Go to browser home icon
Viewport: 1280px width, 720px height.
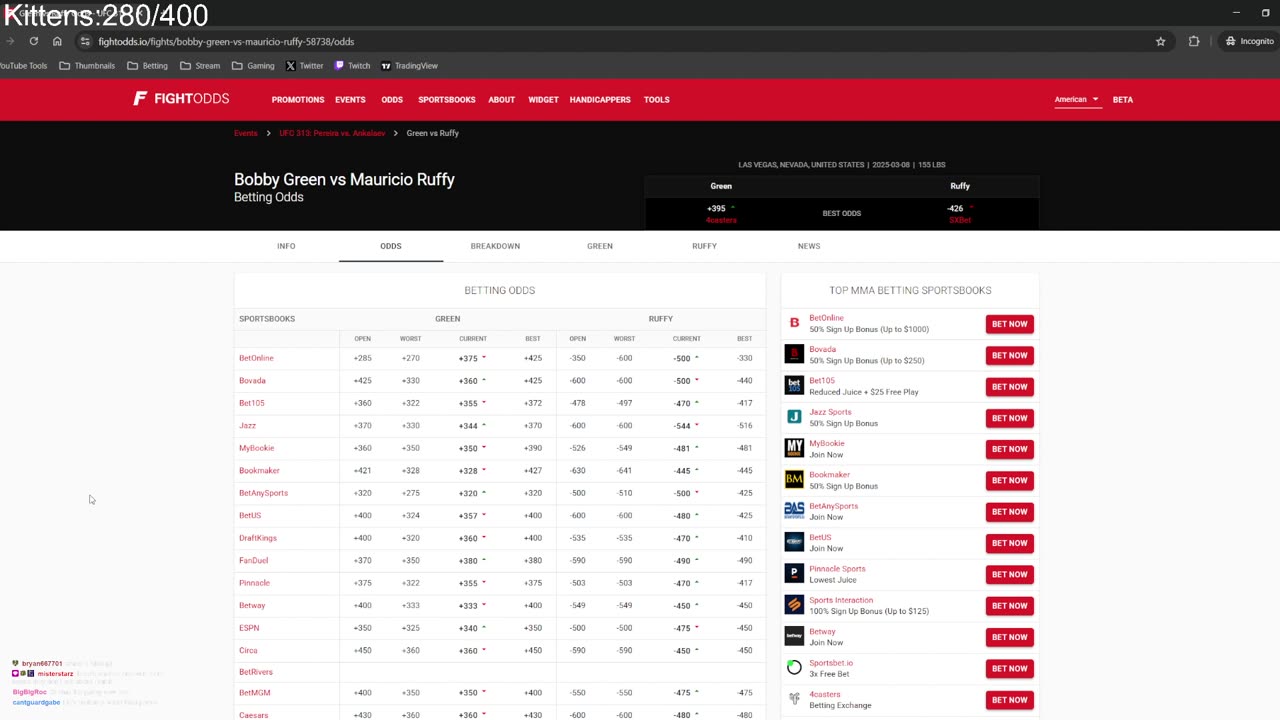pos(57,41)
